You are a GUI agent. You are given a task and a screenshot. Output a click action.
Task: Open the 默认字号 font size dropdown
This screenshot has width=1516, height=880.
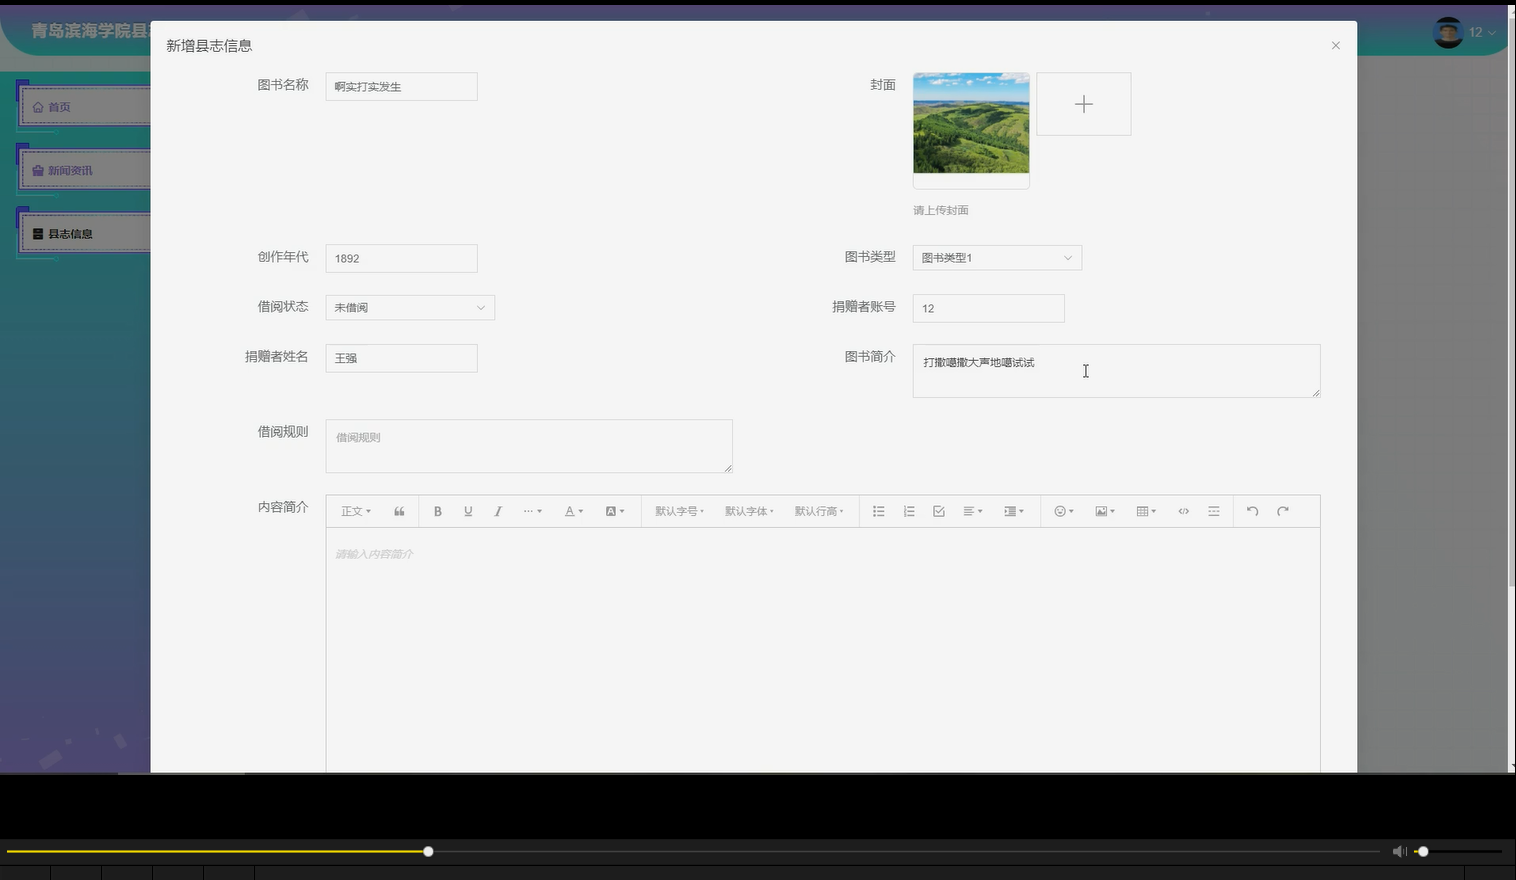coord(679,511)
